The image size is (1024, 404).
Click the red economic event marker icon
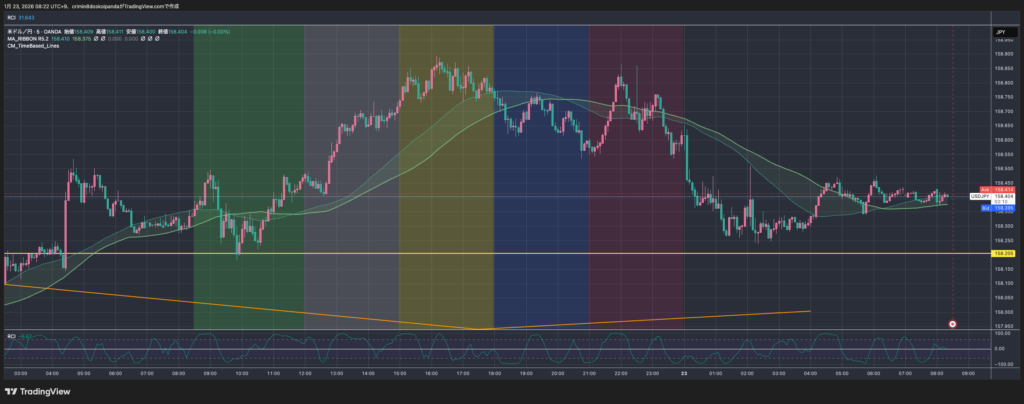pos(952,324)
